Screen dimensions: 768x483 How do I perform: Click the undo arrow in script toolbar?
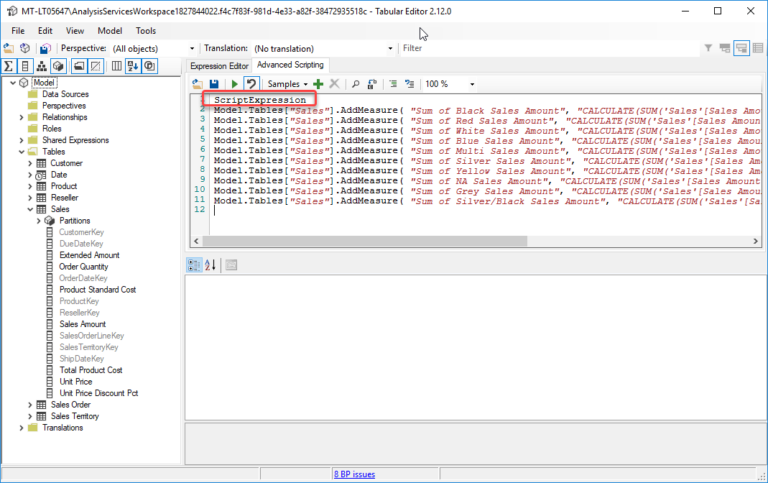tap(251, 84)
